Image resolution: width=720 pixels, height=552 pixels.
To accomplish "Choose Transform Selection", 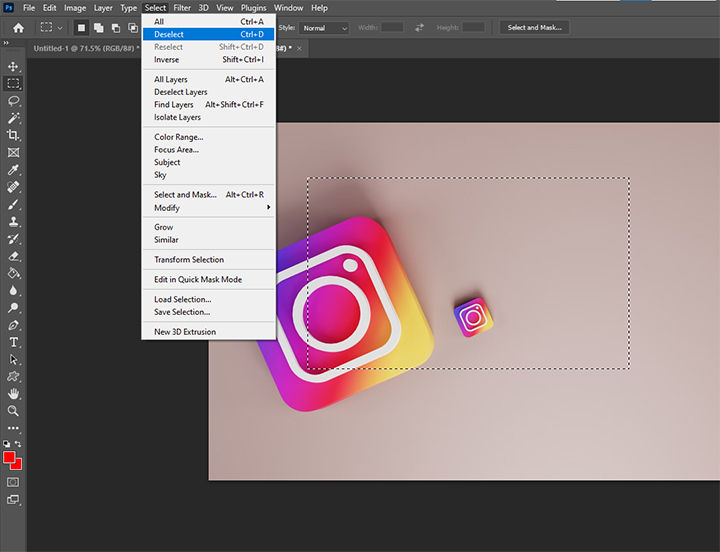I will pyautogui.click(x=208, y=259).
